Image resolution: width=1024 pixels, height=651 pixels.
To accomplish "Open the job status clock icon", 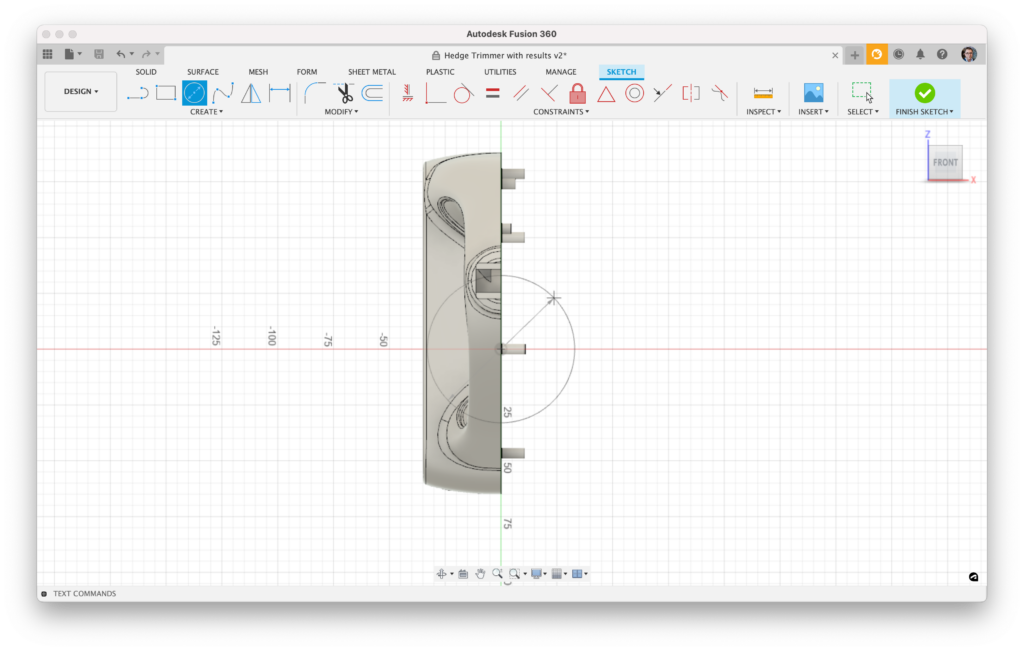I will click(x=899, y=54).
